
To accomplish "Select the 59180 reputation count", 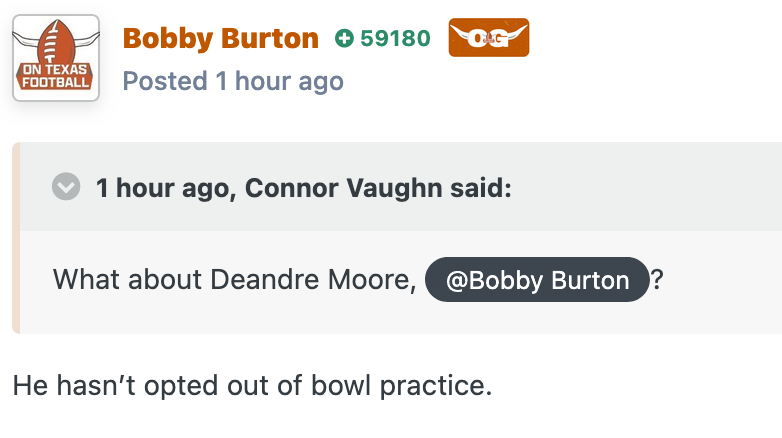I will [395, 39].
